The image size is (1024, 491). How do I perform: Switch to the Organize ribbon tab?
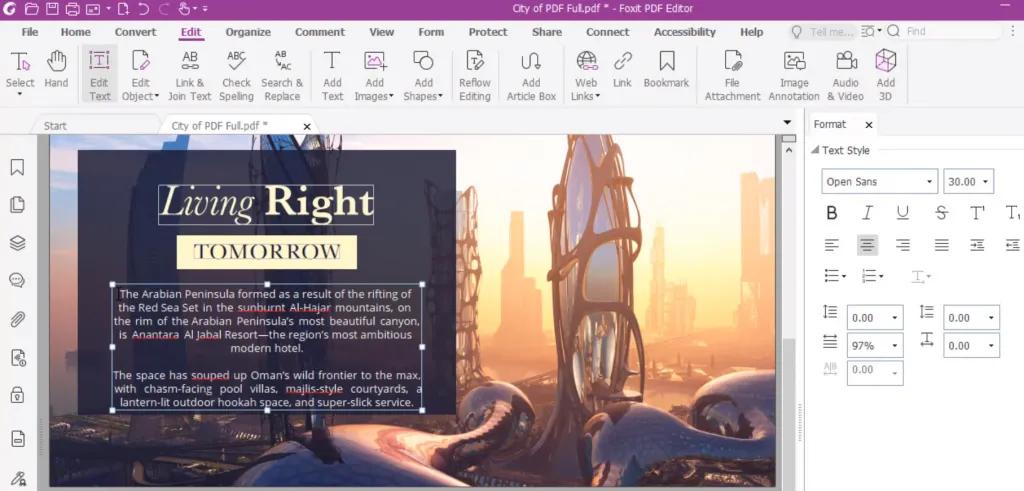tap(248, 32)
